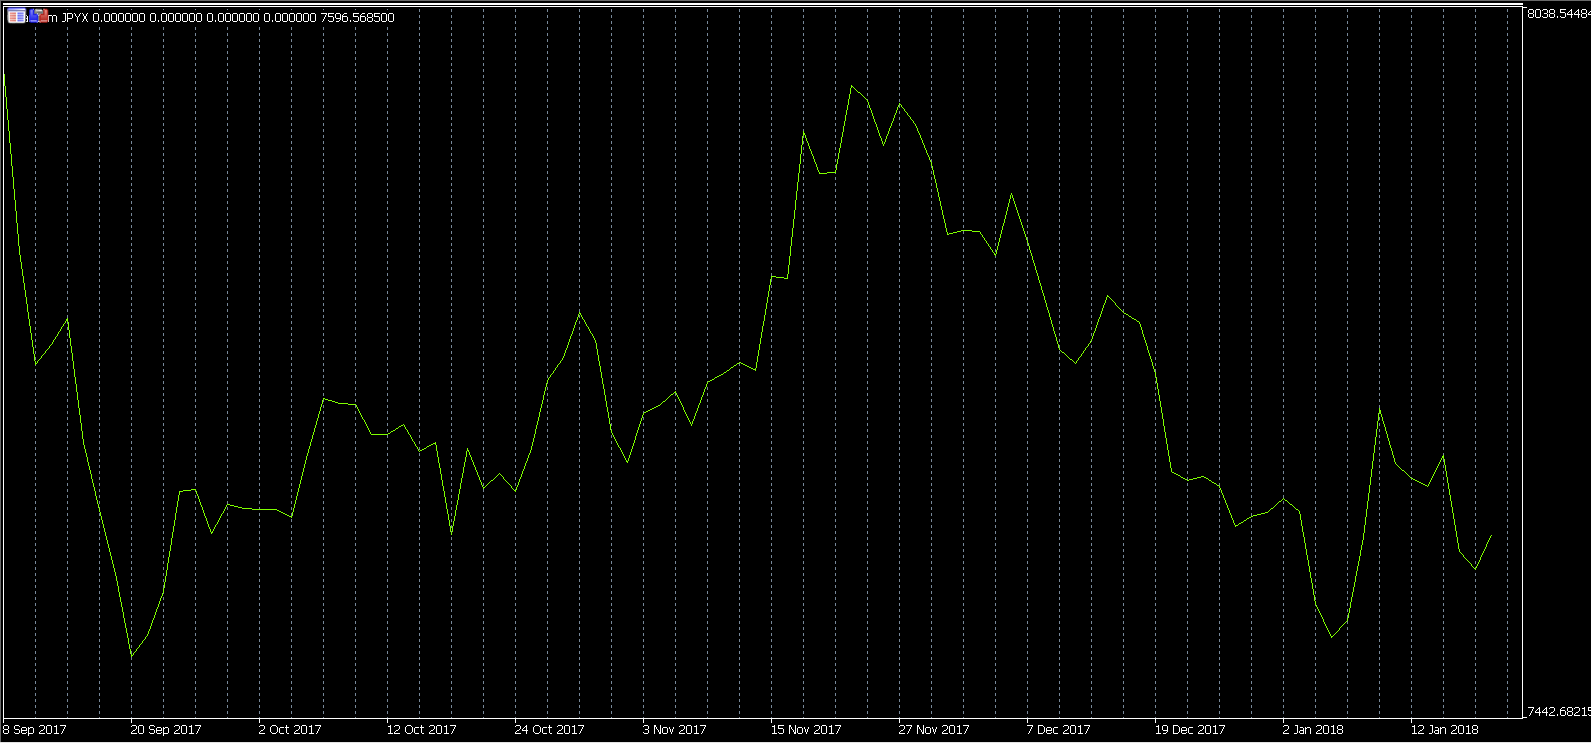Click the blue and red trading panel icon
1591x744 pixels.
tap(38, 16)
